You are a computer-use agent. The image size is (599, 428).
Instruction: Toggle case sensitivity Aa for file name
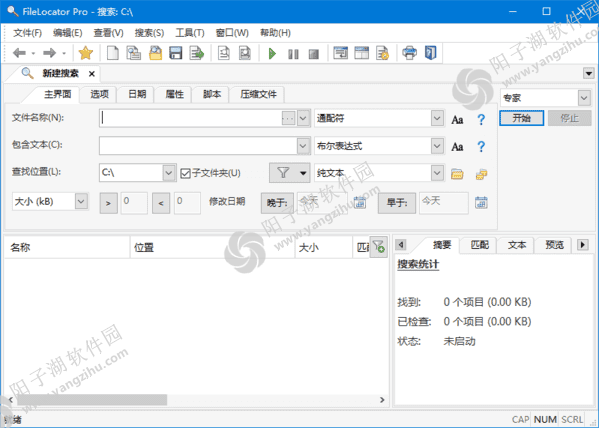(457, 120)
